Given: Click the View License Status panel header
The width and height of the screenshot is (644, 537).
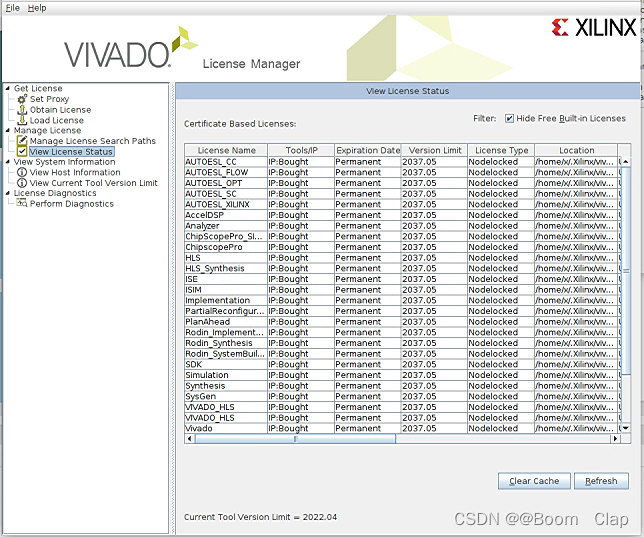Looking at the screenshot, I should pyautogui.click(x=407, y=91).
